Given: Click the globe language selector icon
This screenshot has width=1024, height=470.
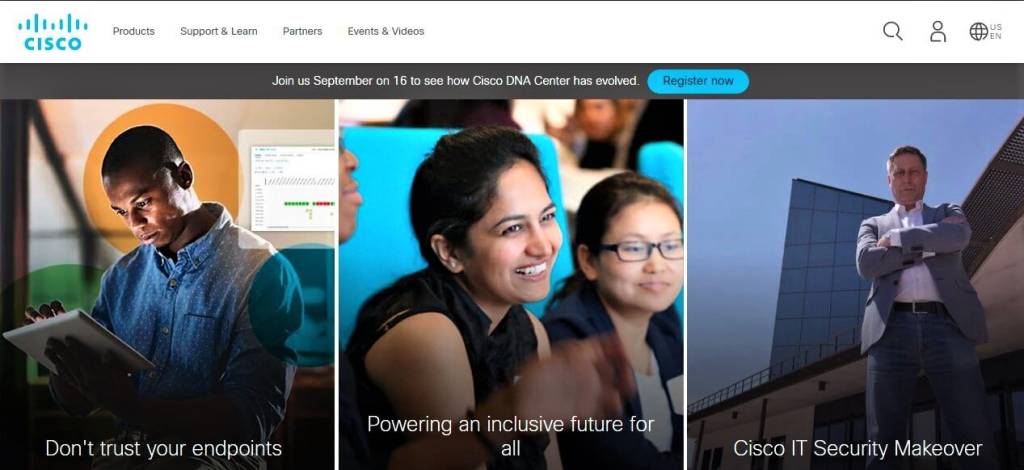Looking at the screenshot, I should [978, 31].
